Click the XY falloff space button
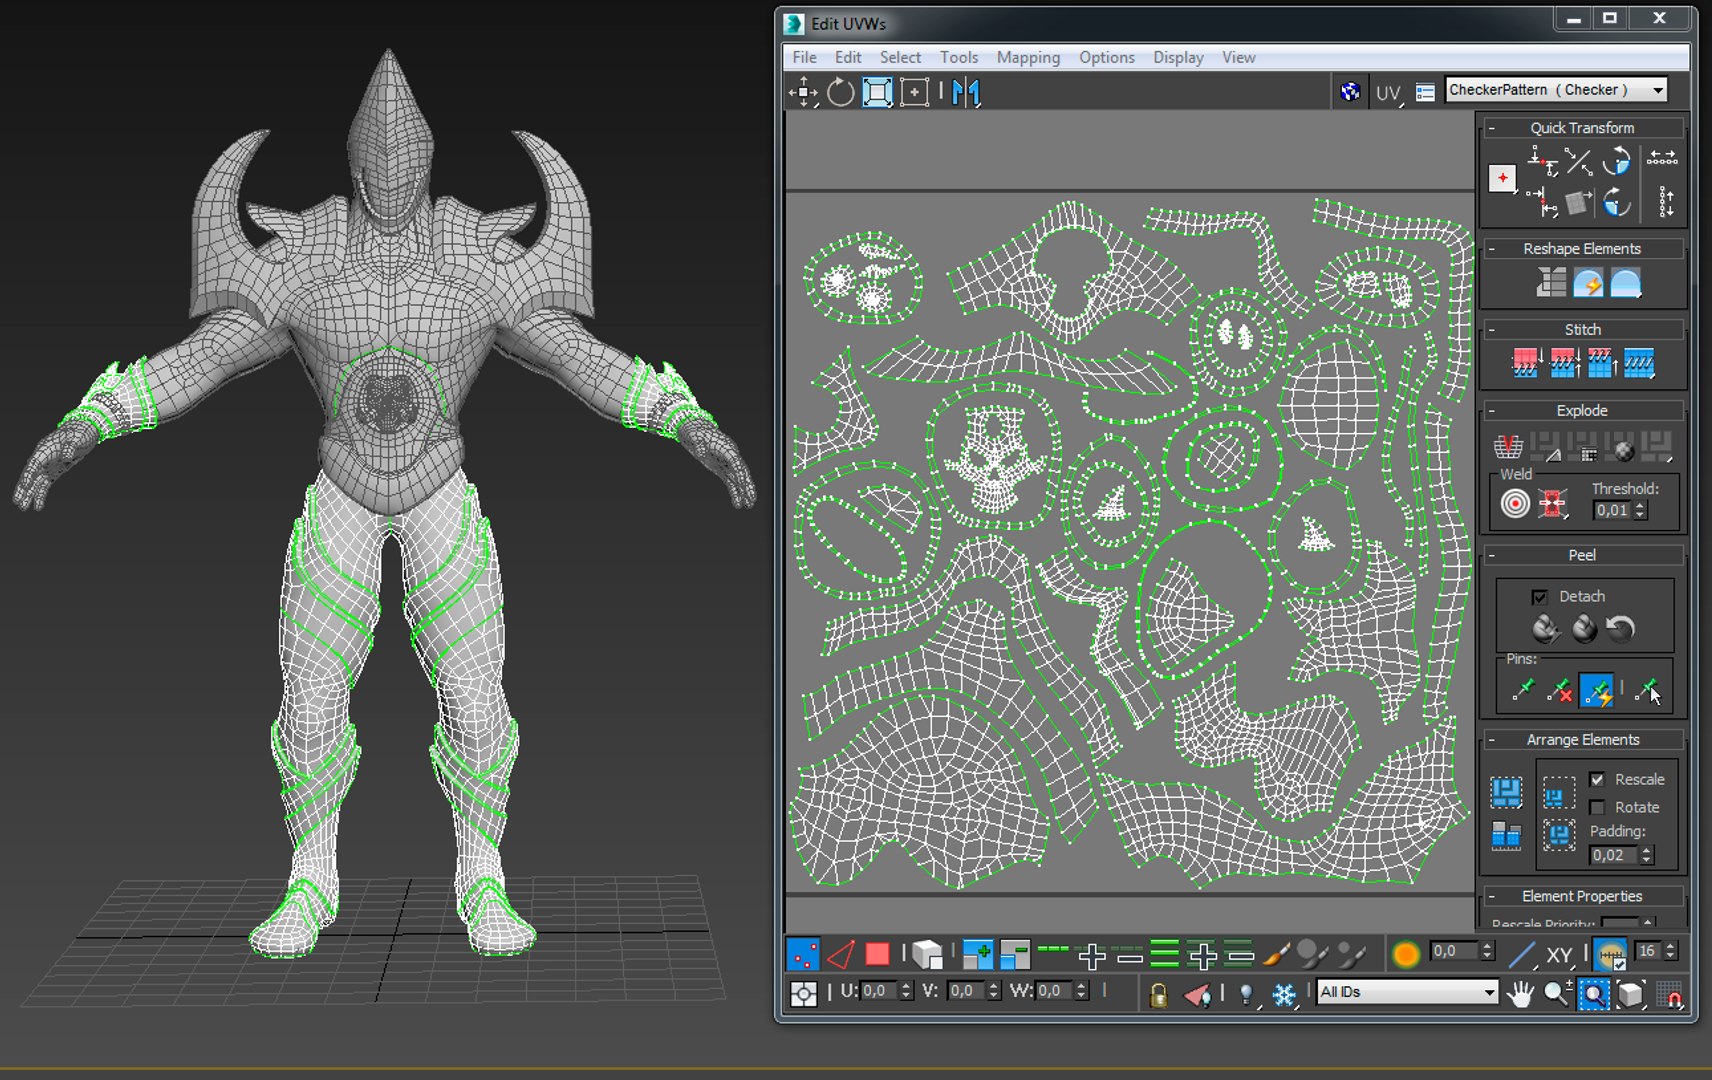Screen dimensions: 1712x1080 (x=1560, y=956)
